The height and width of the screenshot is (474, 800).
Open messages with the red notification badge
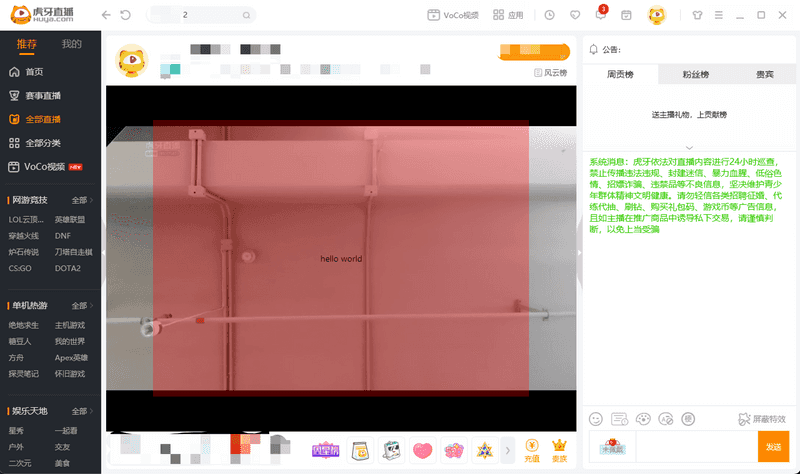pos(600,16)
